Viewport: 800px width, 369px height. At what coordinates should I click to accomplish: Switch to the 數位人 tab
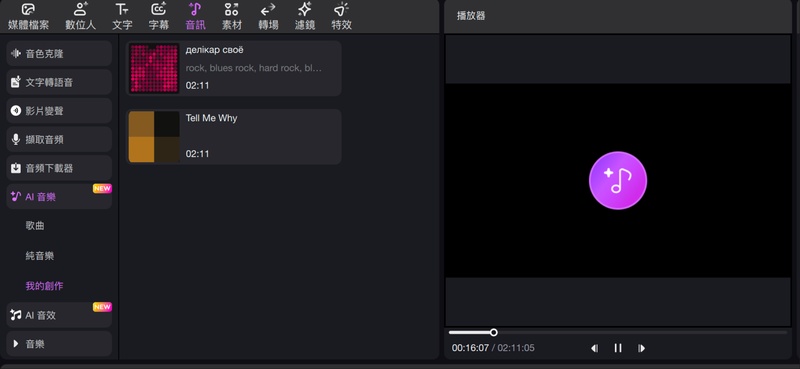pyautogui.click(x=81, y=16)
